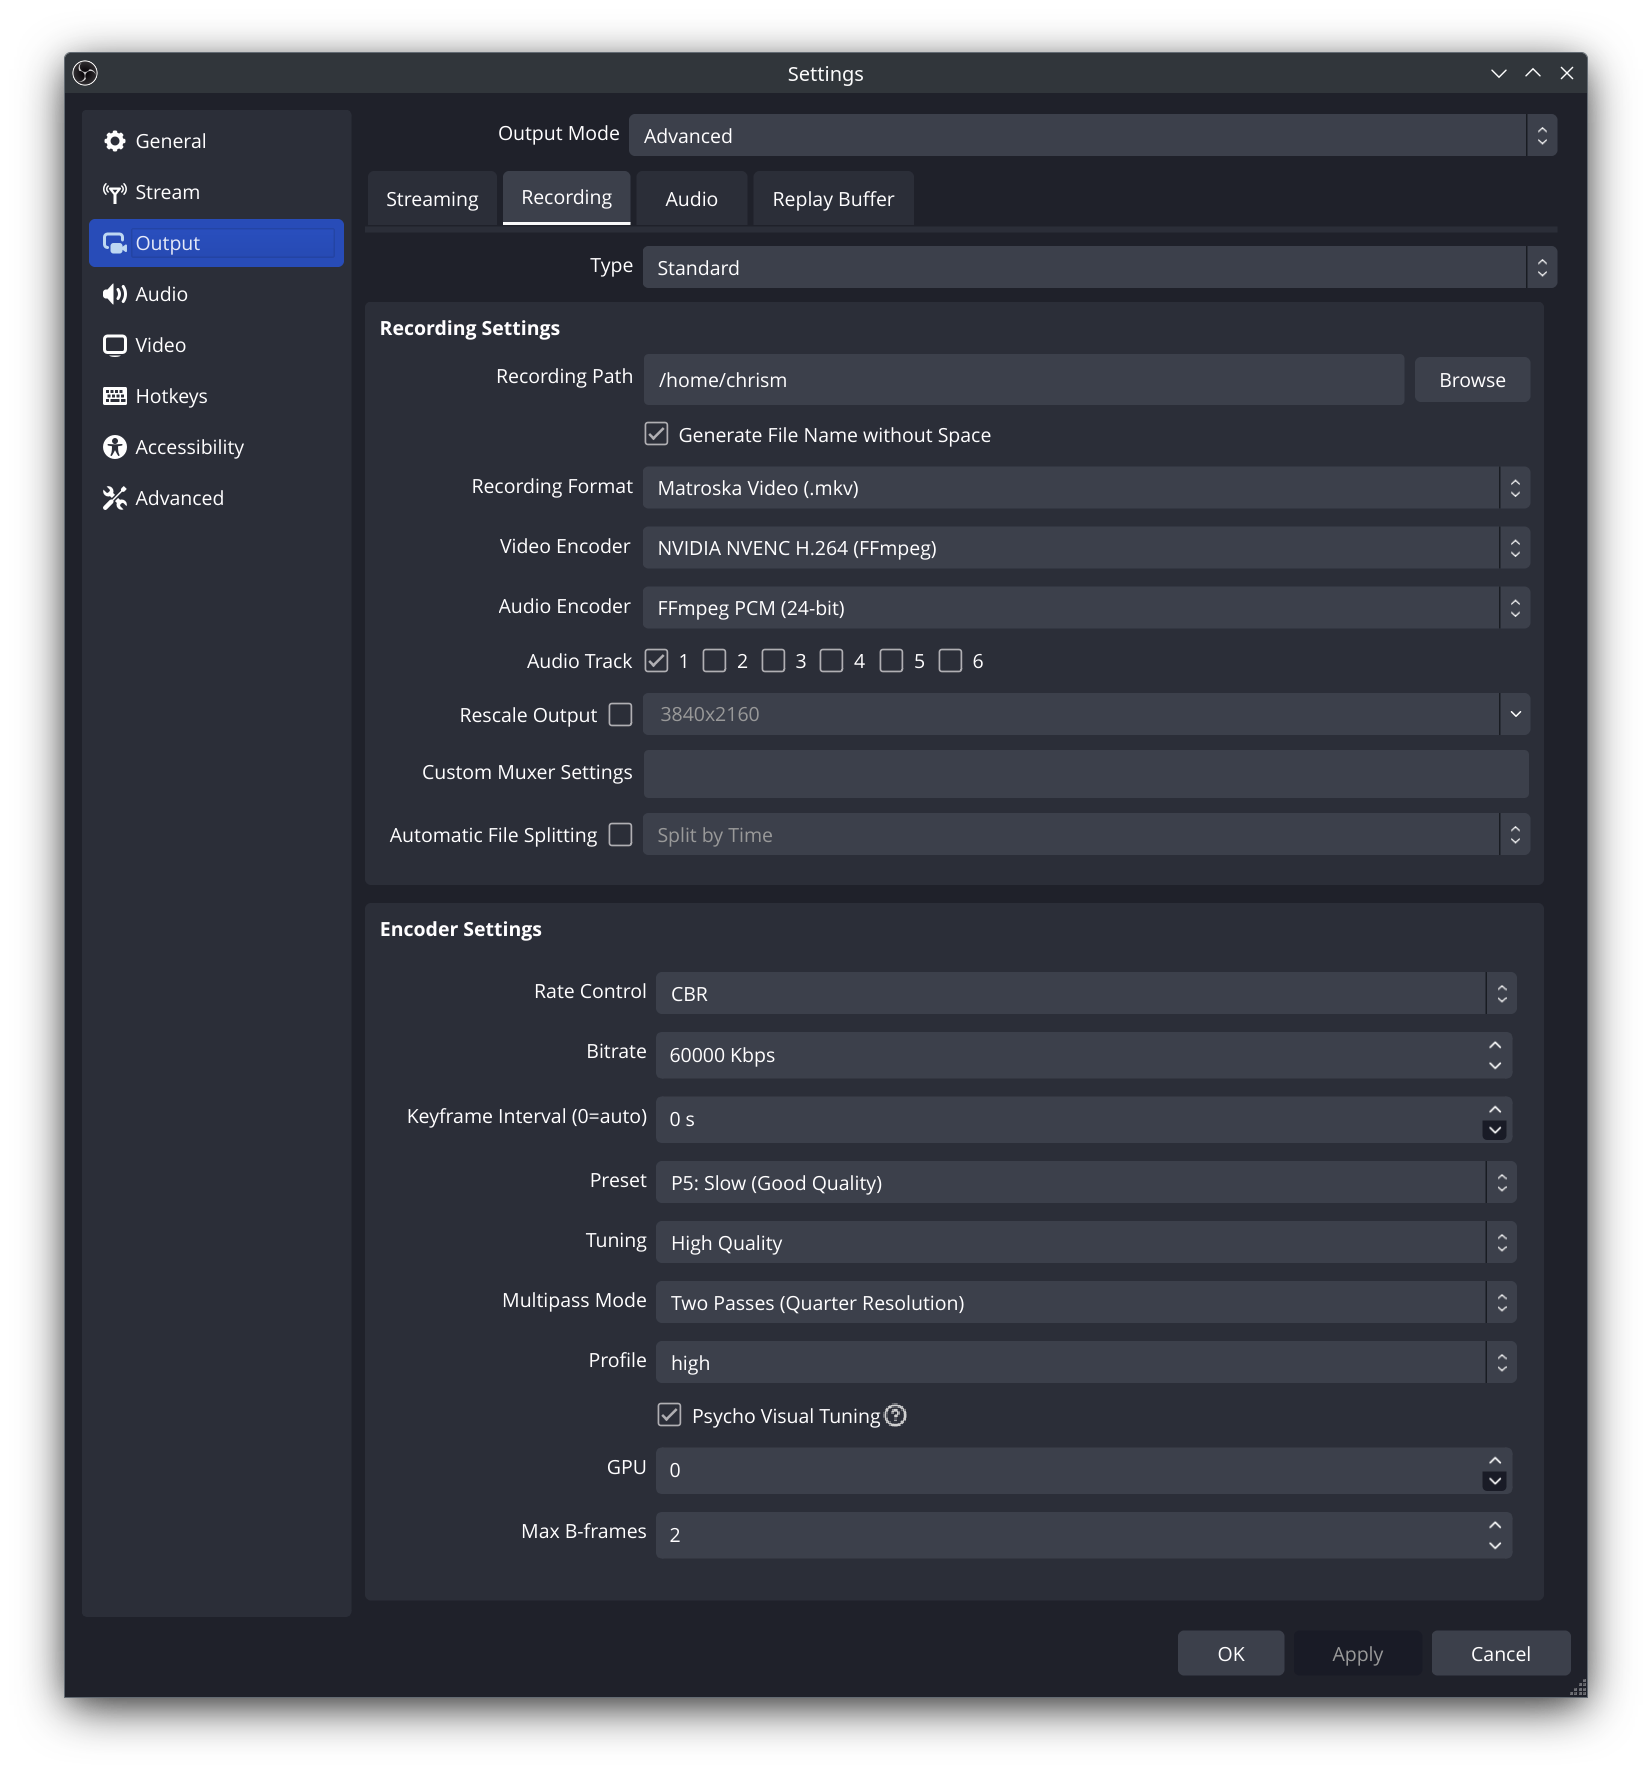Switch to the Streaming tab
Image resolution: width=1652 pixels, height=1774 pixels.
tap(432, 199)
